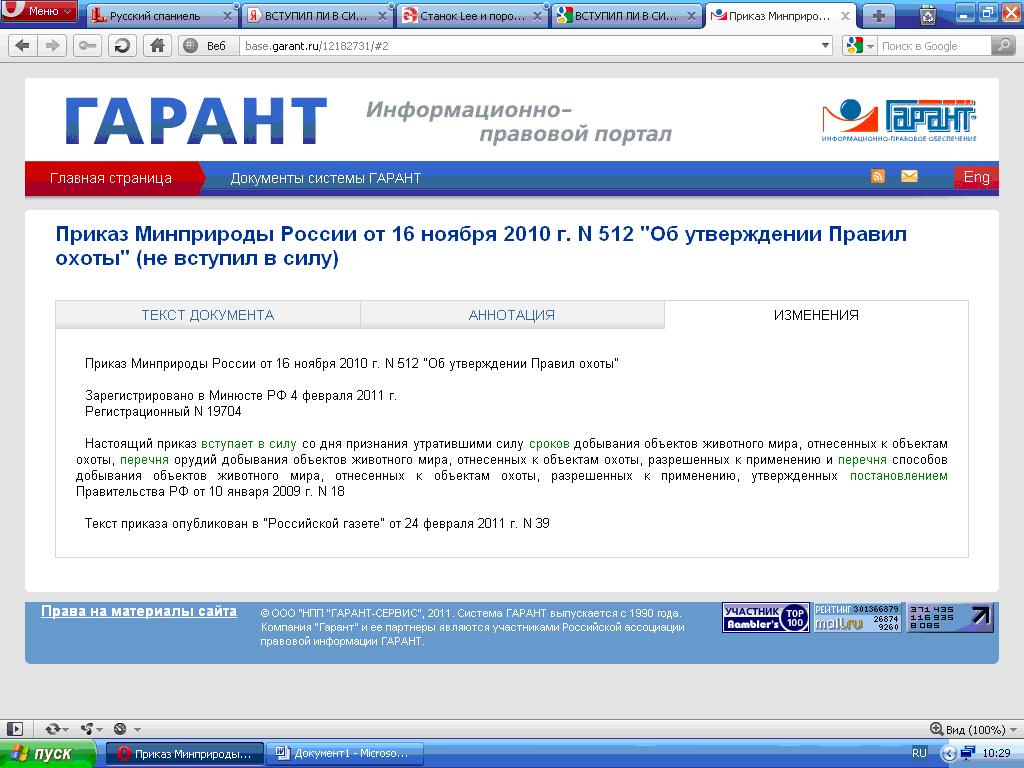Open Документ1 Microsoft Word taskbar item
This screenshot has height=768, width=1024.
tap(346, 753)
